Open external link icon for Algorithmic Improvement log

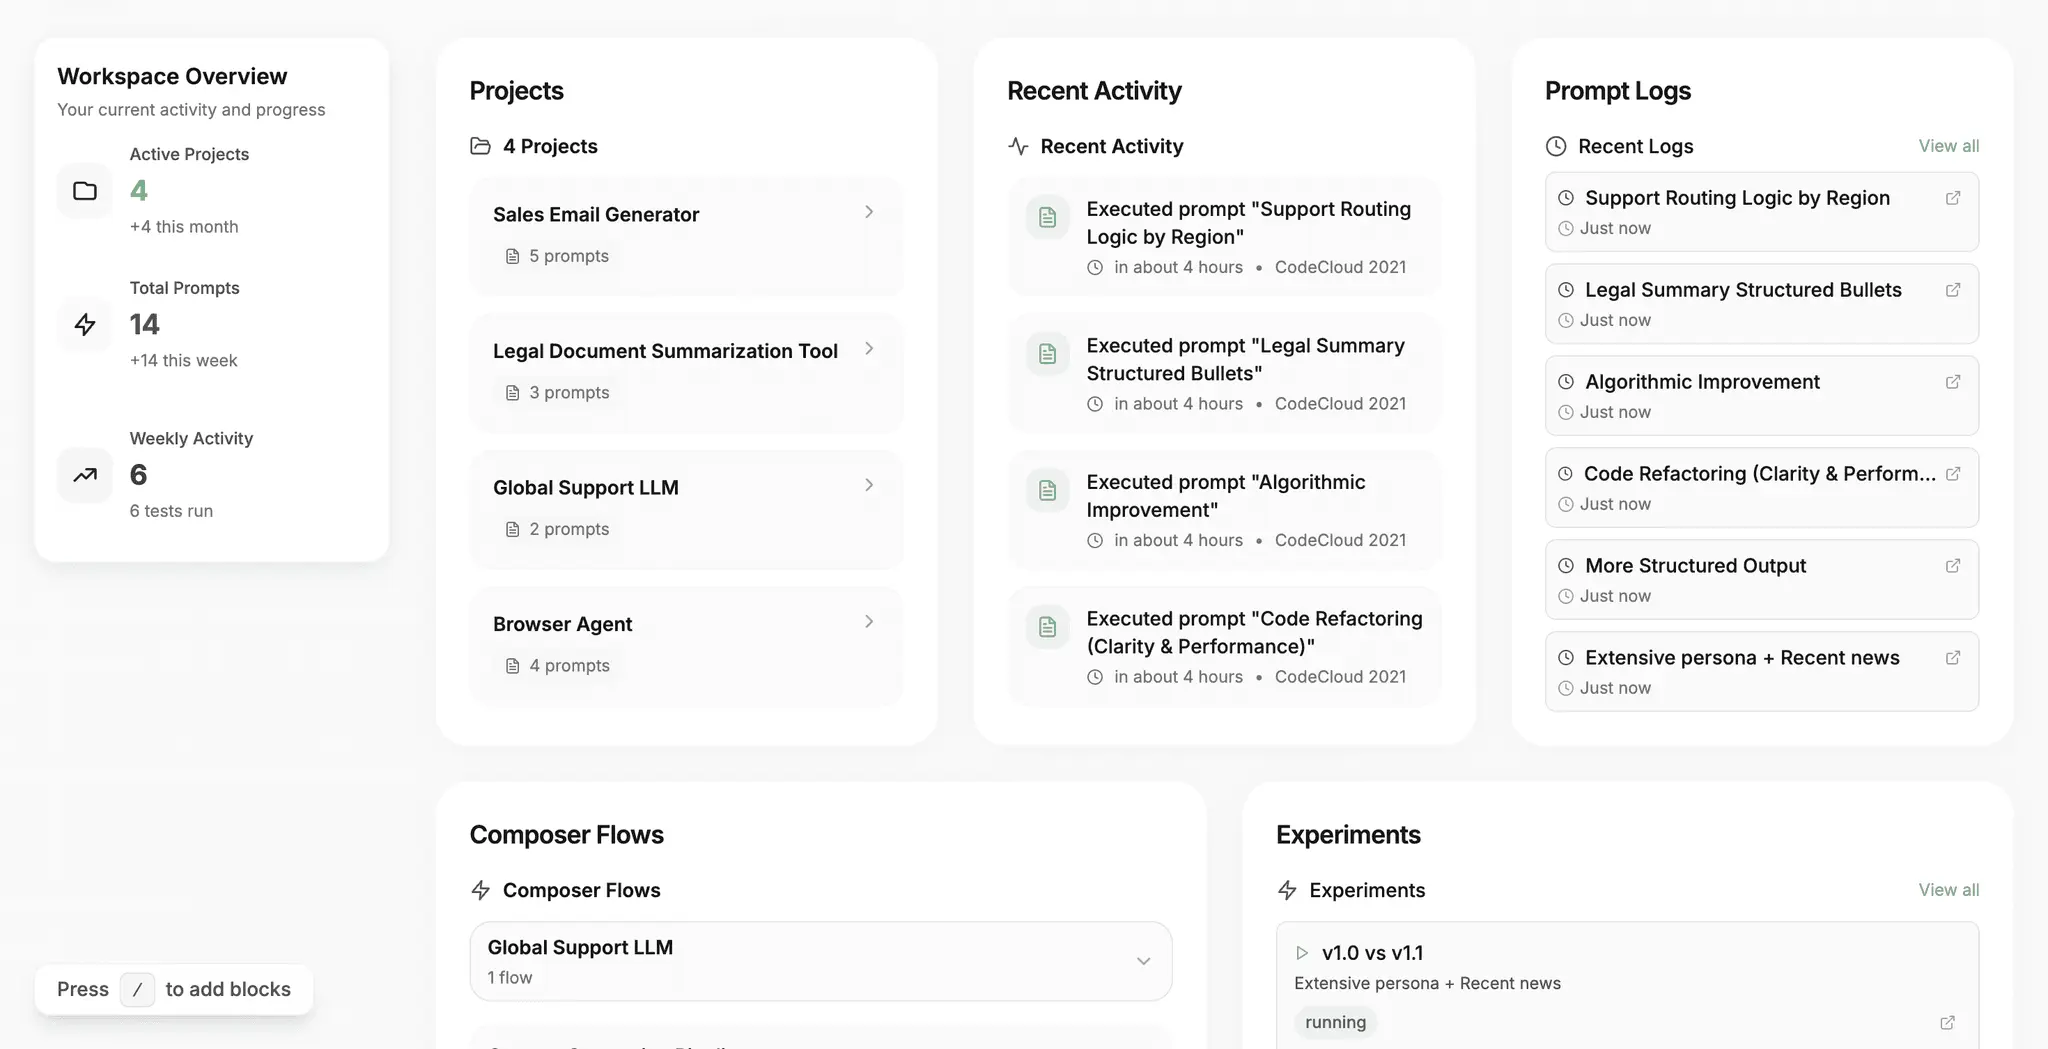point(1952,382)
